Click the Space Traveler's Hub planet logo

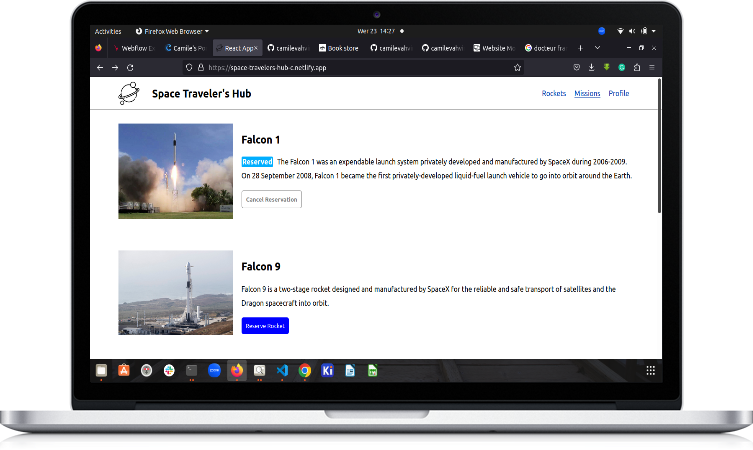coord(129,93)
